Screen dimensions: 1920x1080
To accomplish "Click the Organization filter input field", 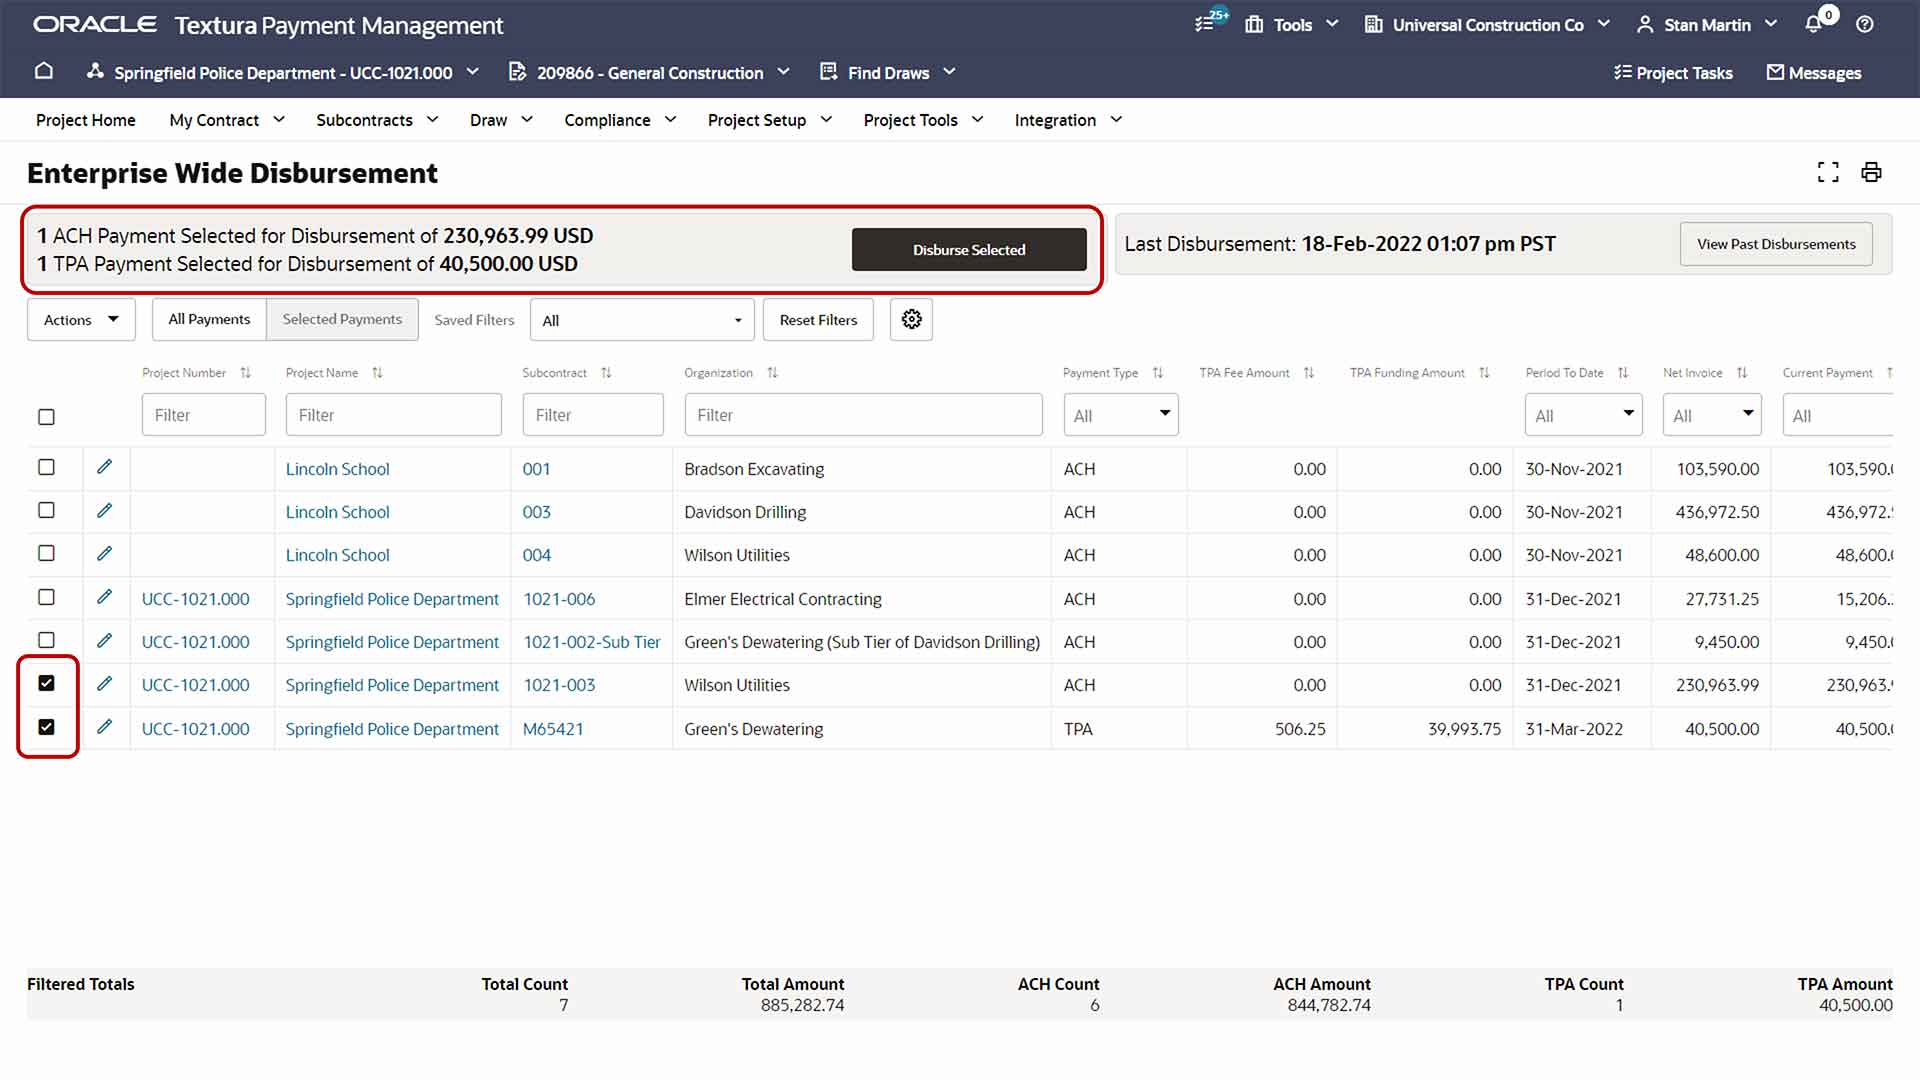I will click(862, 415).
